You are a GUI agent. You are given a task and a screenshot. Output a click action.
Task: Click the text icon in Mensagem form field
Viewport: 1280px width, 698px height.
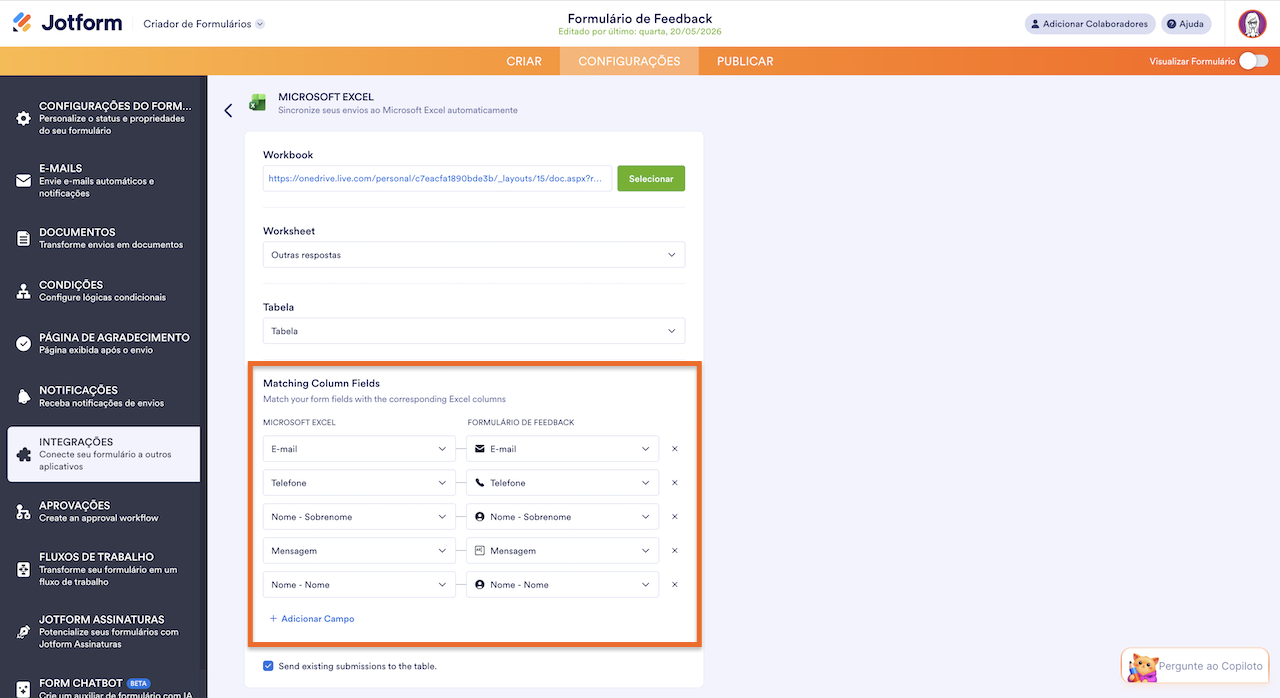(x=480, y=551)
